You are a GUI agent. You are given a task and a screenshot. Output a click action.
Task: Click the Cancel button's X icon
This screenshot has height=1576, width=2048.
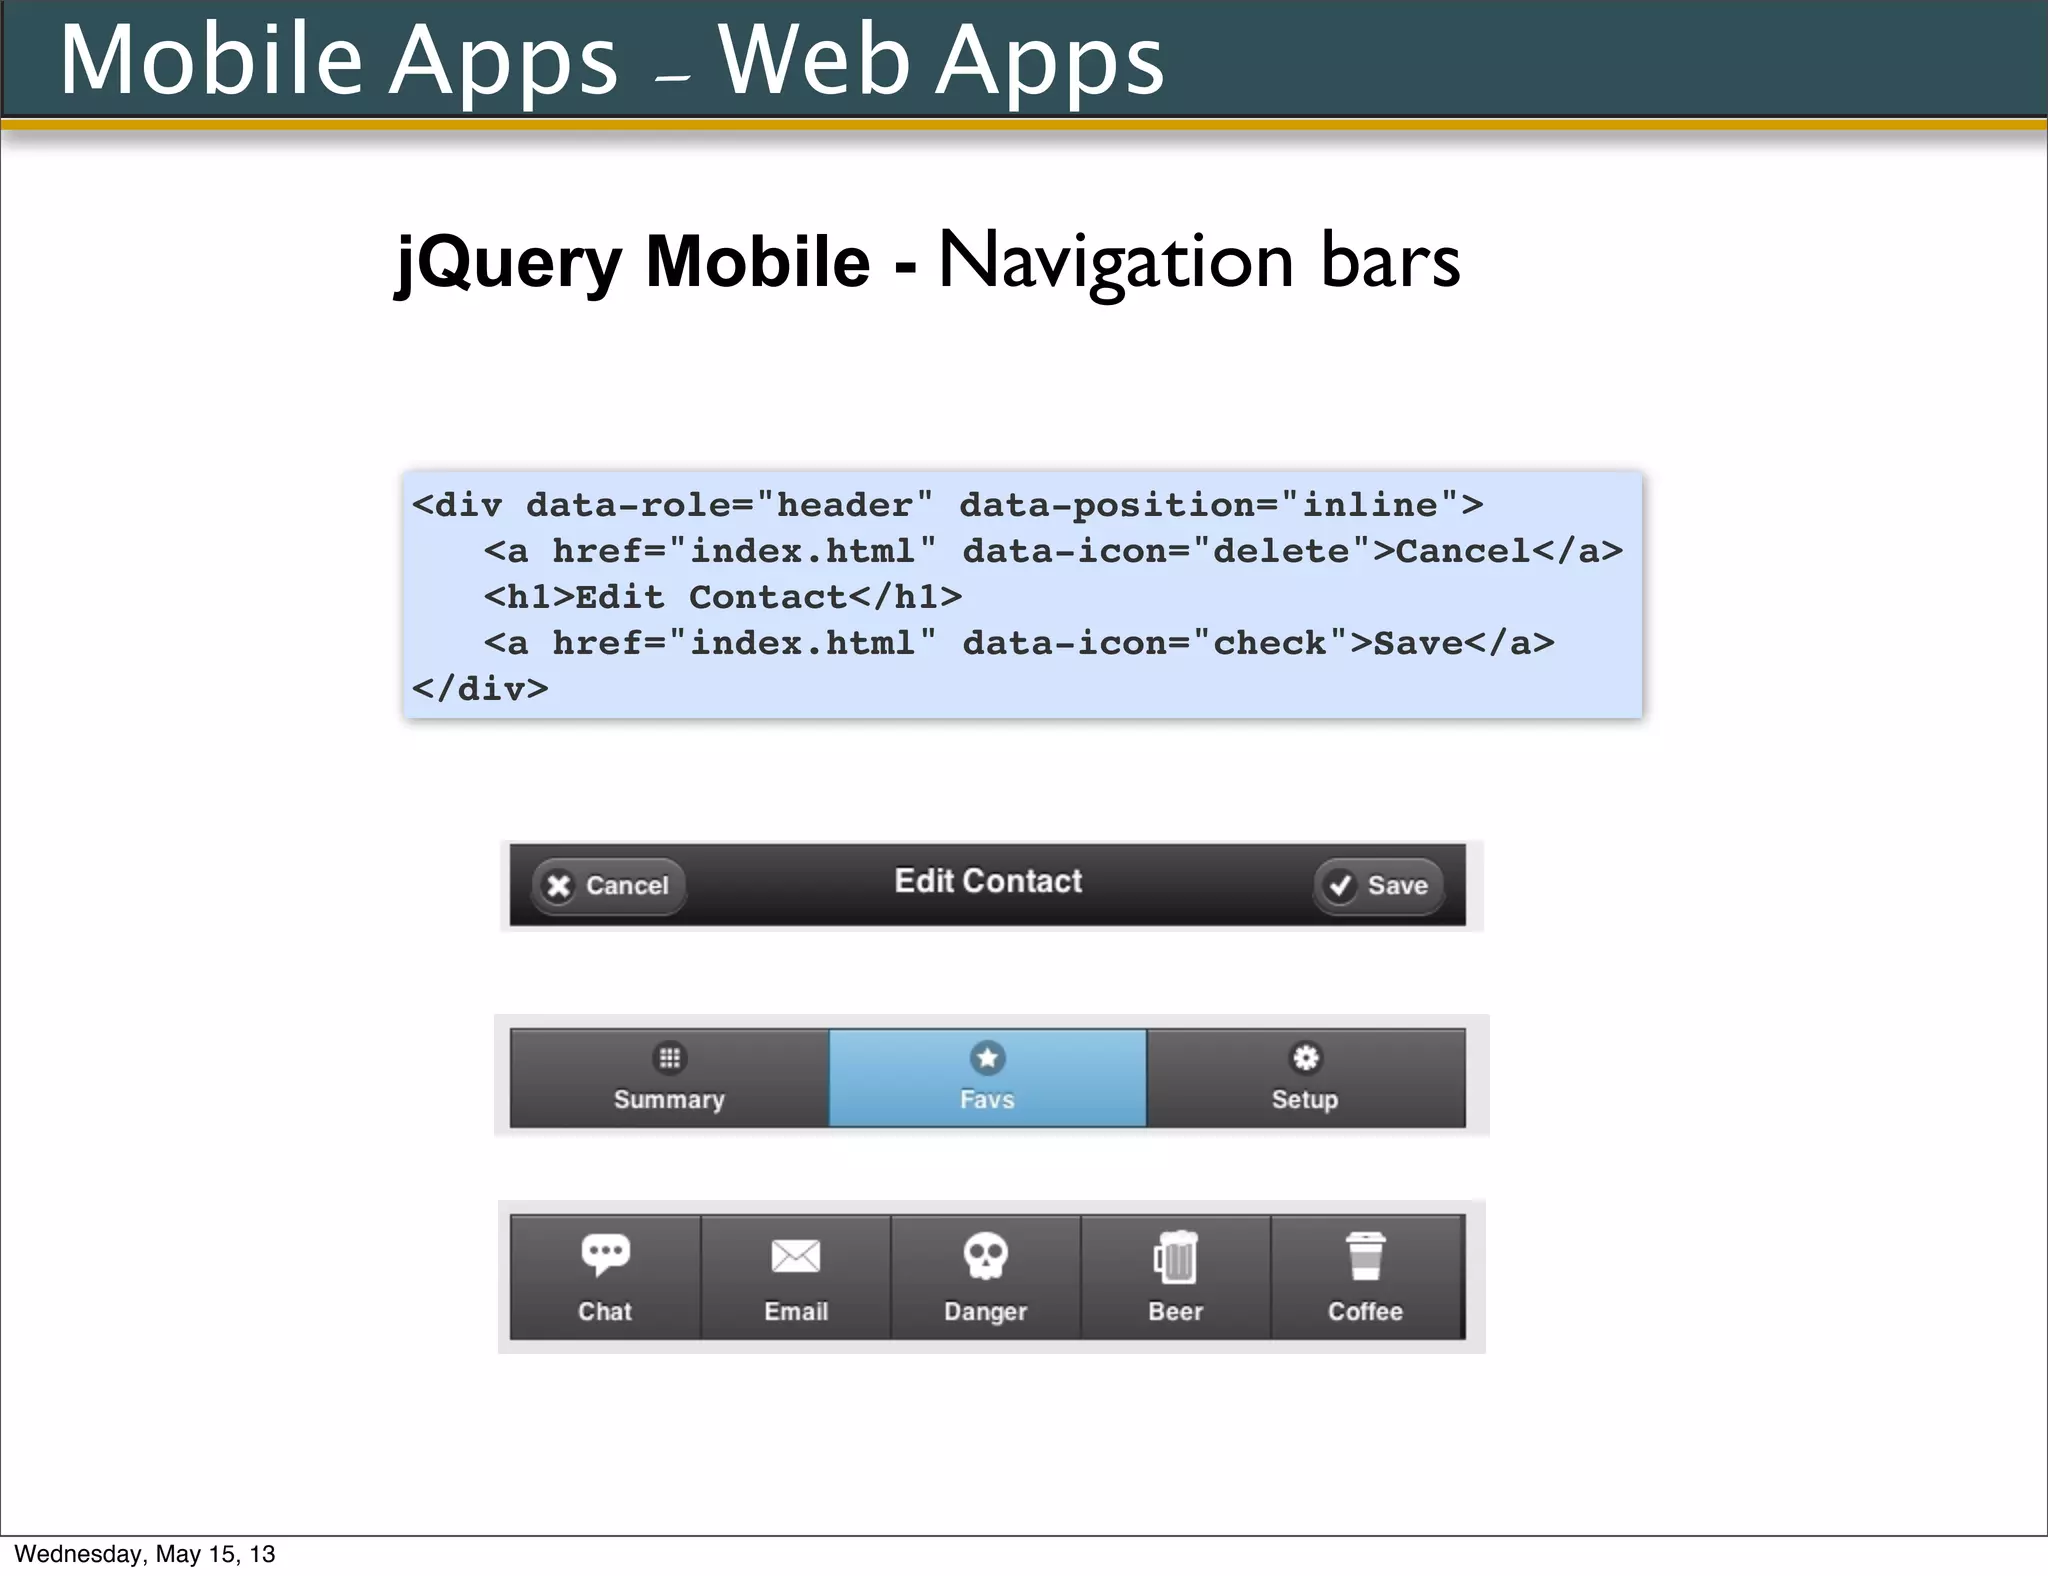pos(559,886)
